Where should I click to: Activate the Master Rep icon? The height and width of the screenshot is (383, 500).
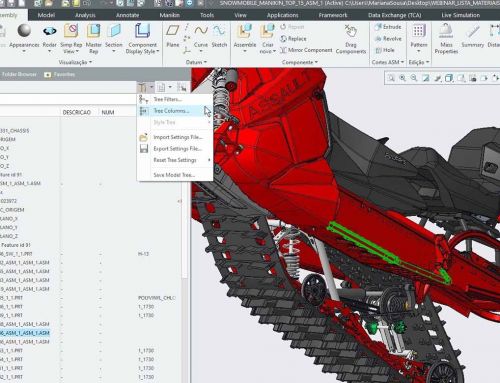click(94, 31)
